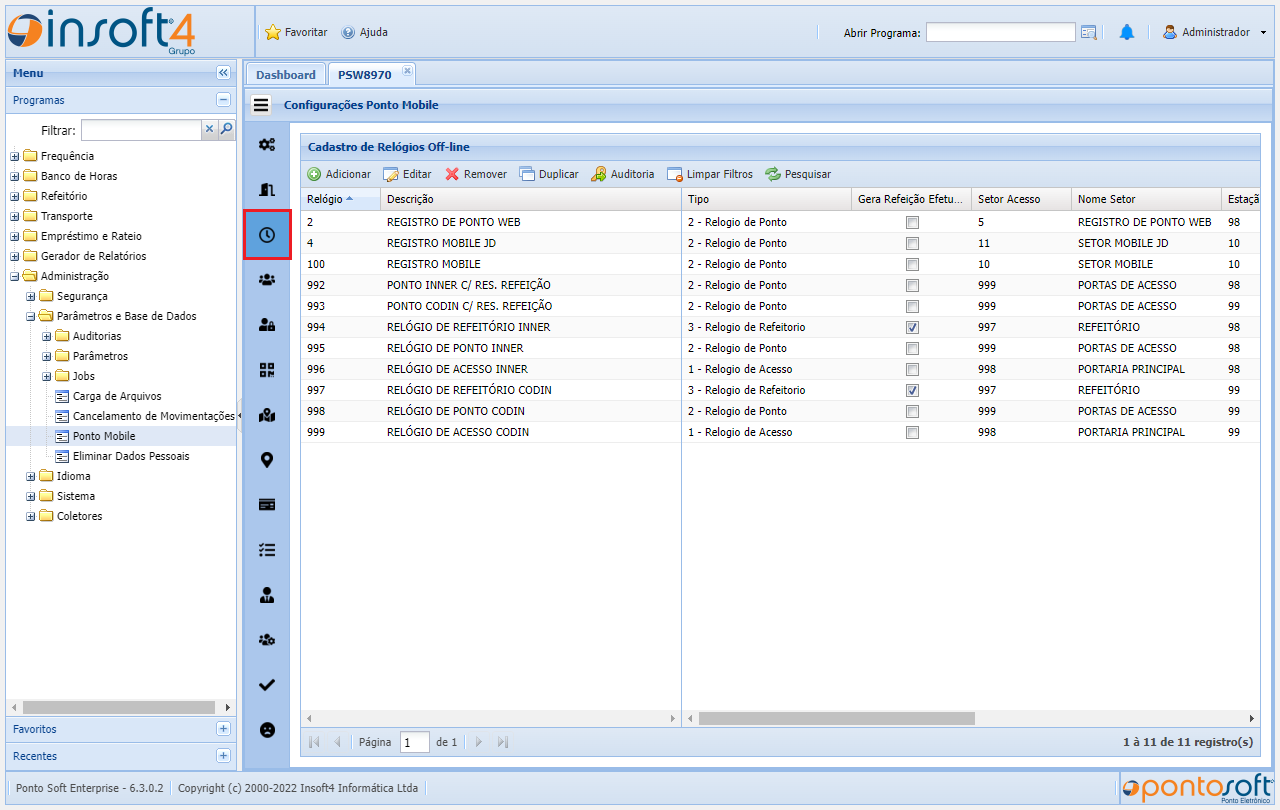Click the Limpar Filtros button
1280x810 pixels.
tap(710, 174)
